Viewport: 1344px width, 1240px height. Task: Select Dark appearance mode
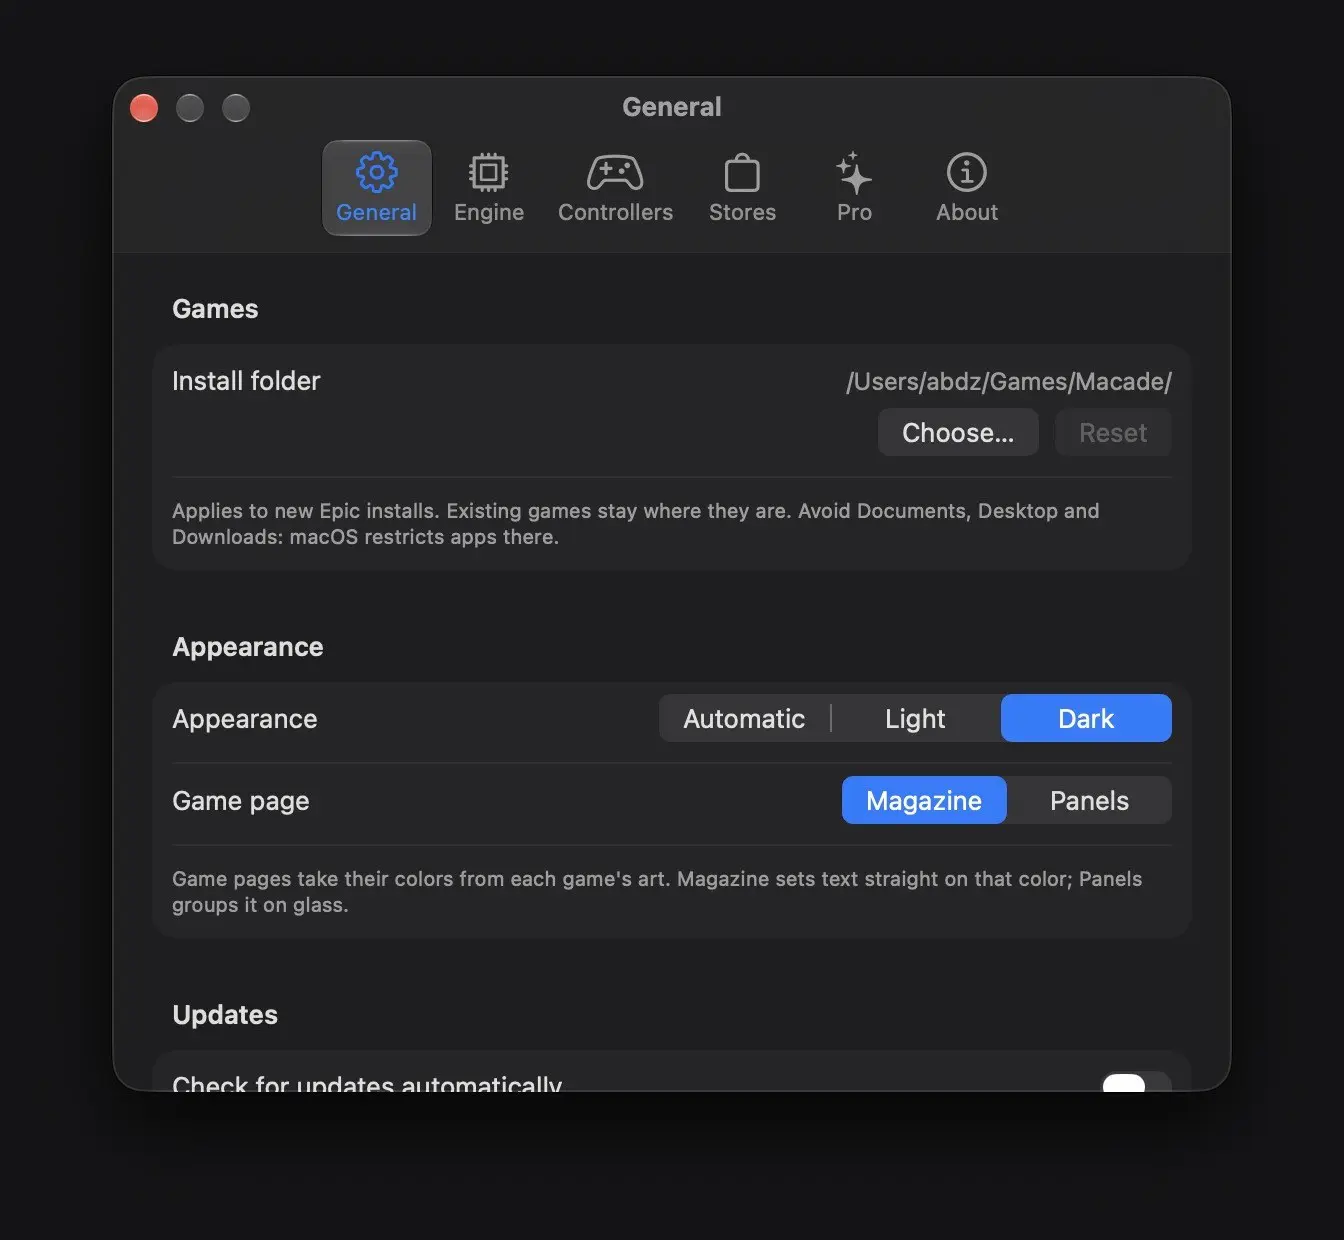1086,718
